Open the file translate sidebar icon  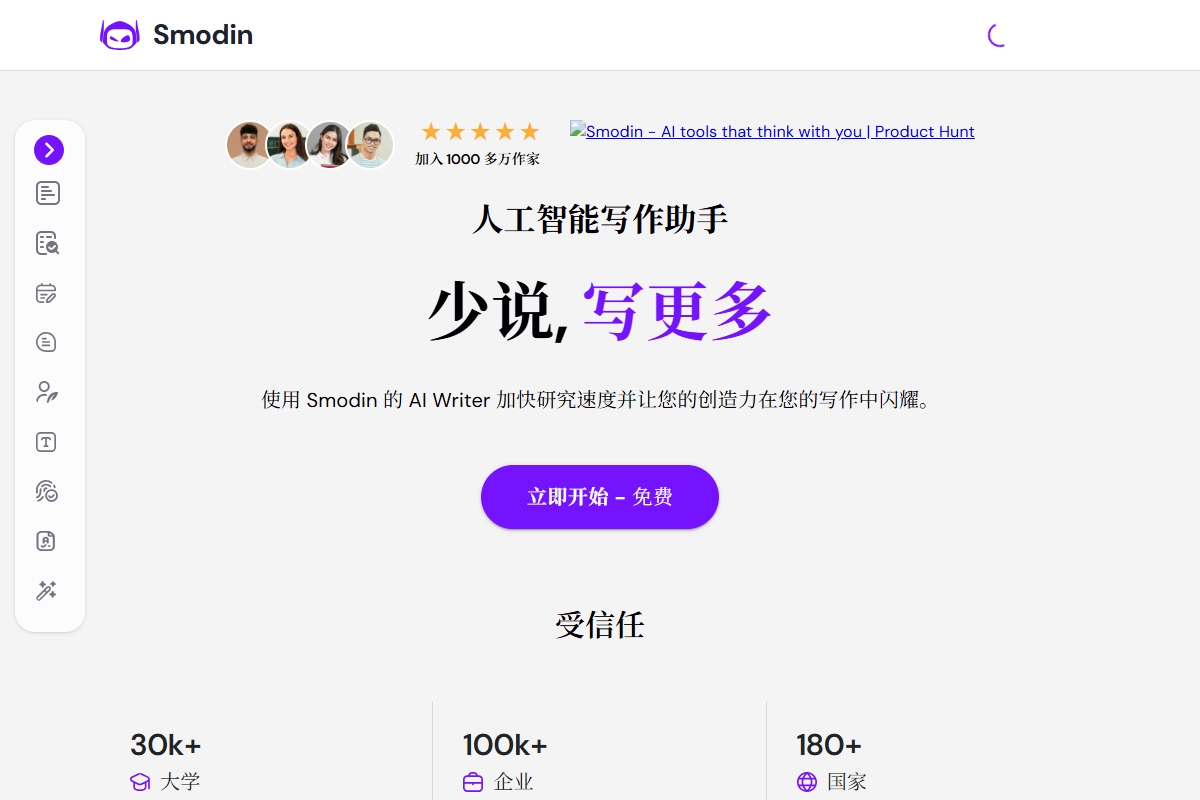coord(46,541)
